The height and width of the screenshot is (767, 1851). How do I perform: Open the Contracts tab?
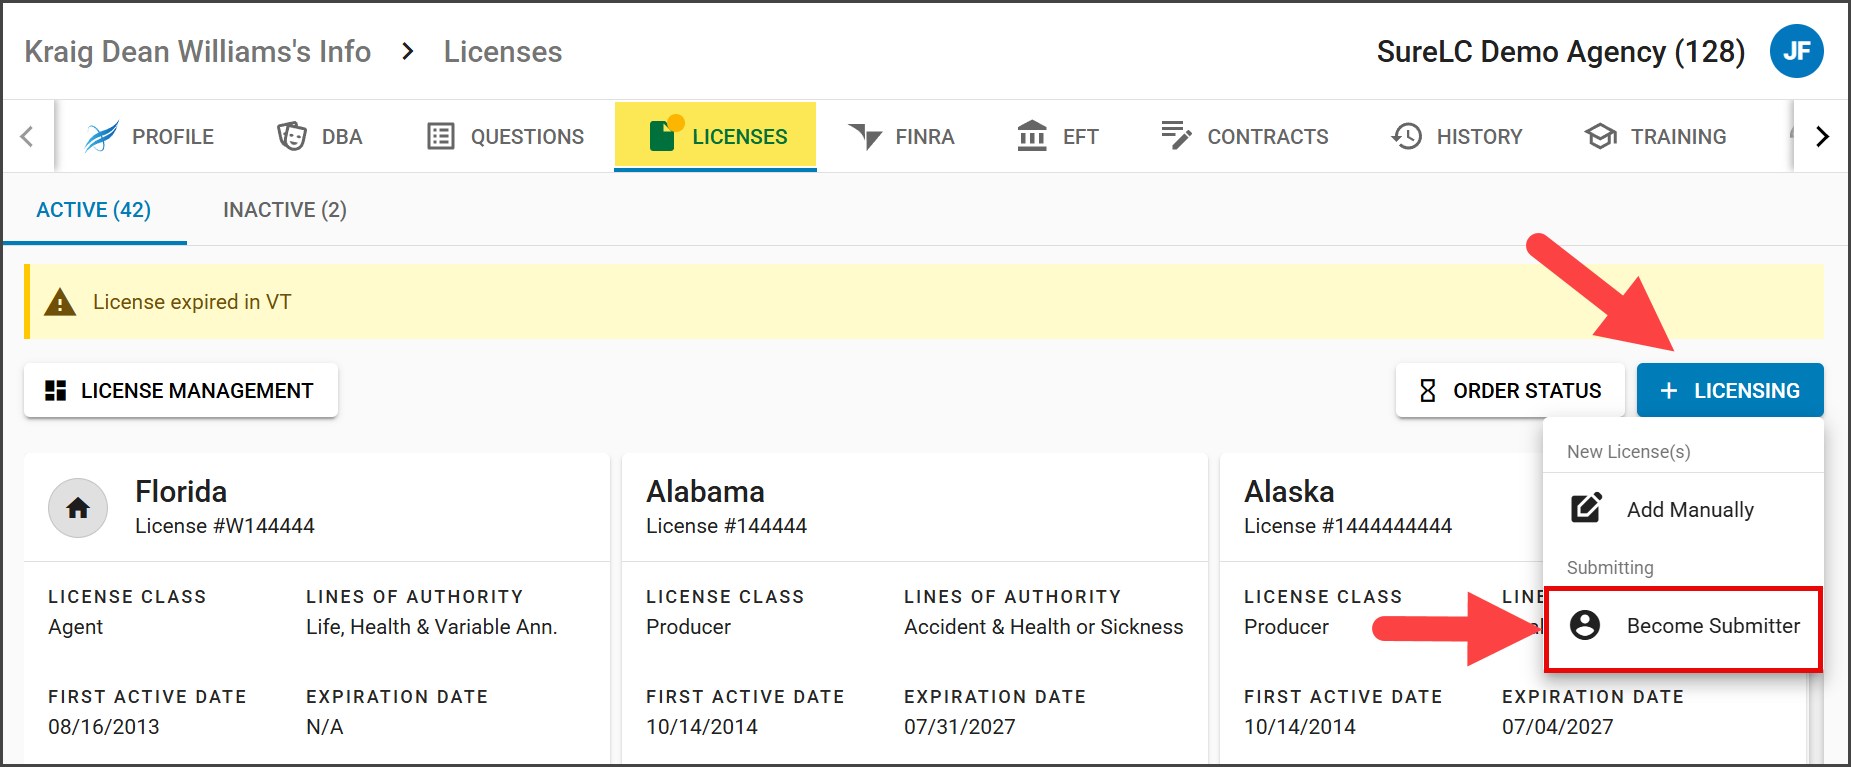pyautogui.click(x=1245, y=136)
